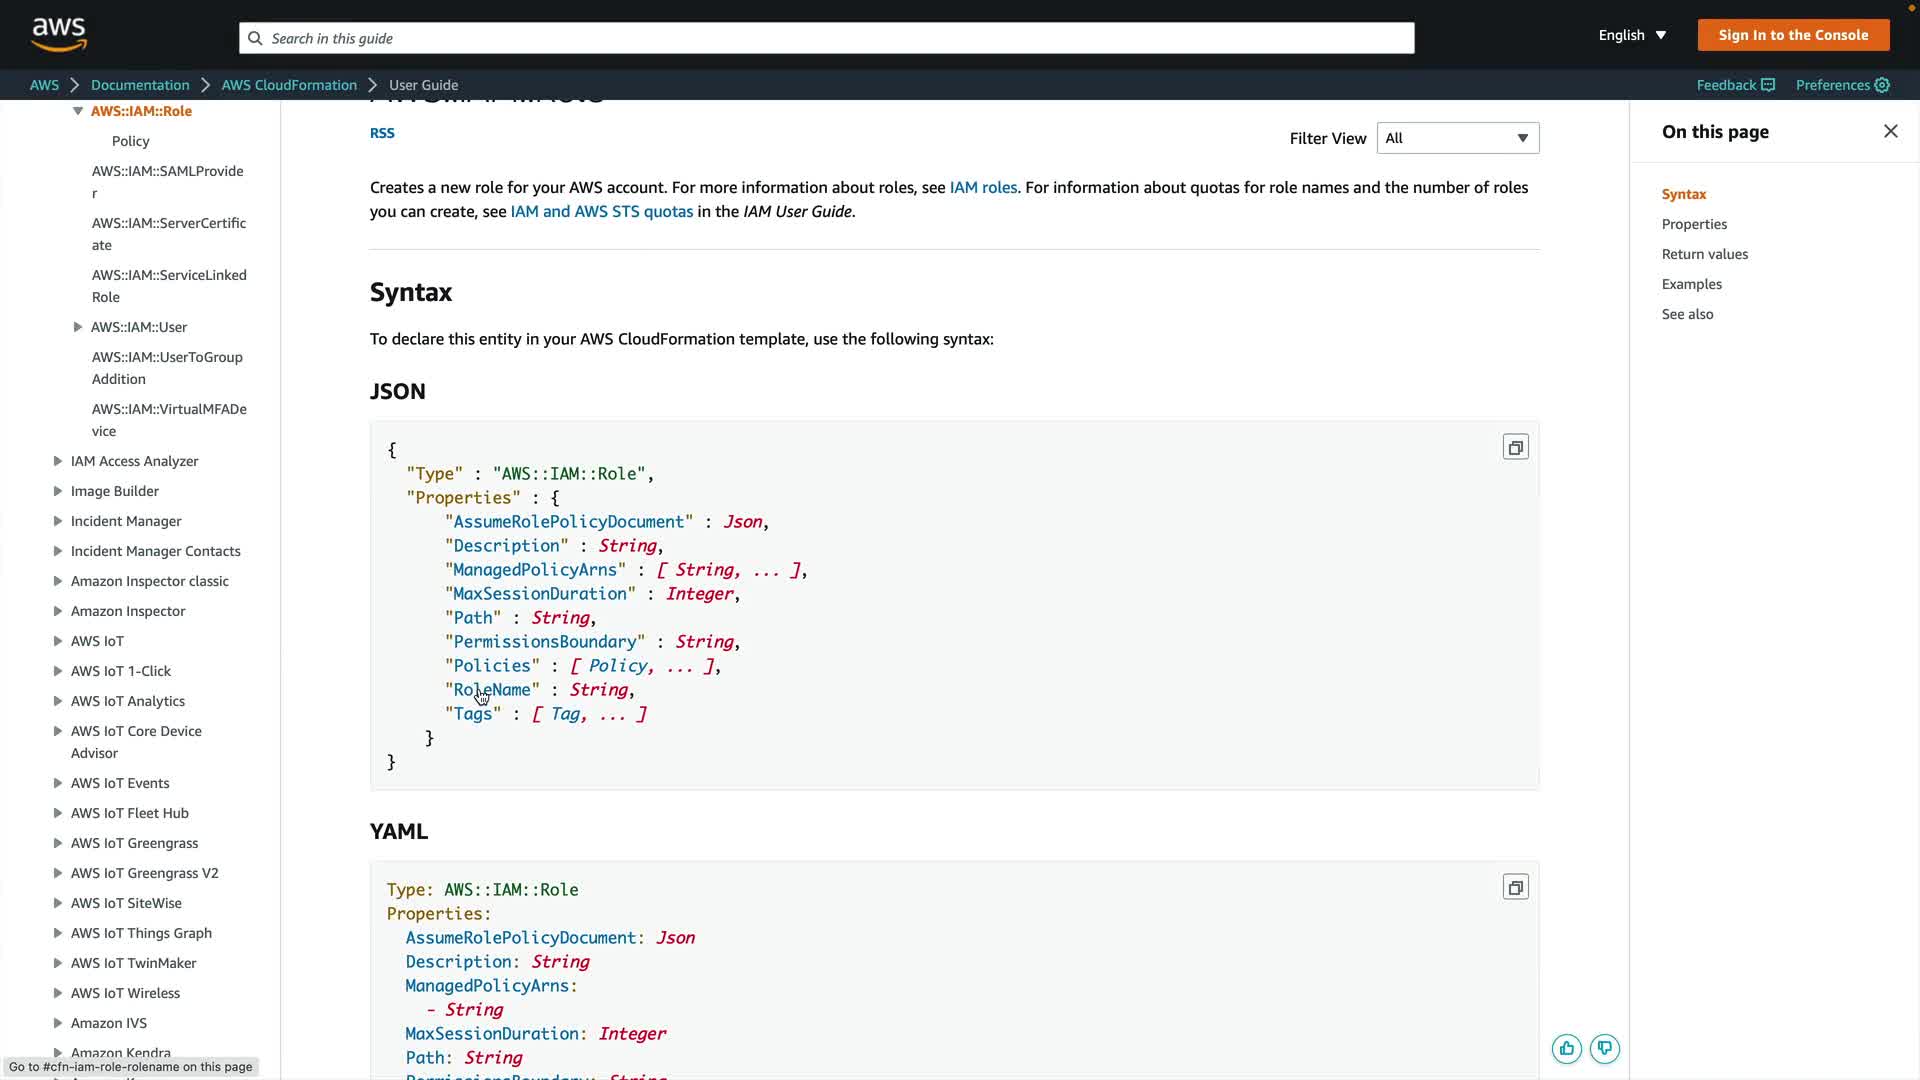Open the English language dropdown
Screen dimensions: 1920x1080
tap(1632, 35)
